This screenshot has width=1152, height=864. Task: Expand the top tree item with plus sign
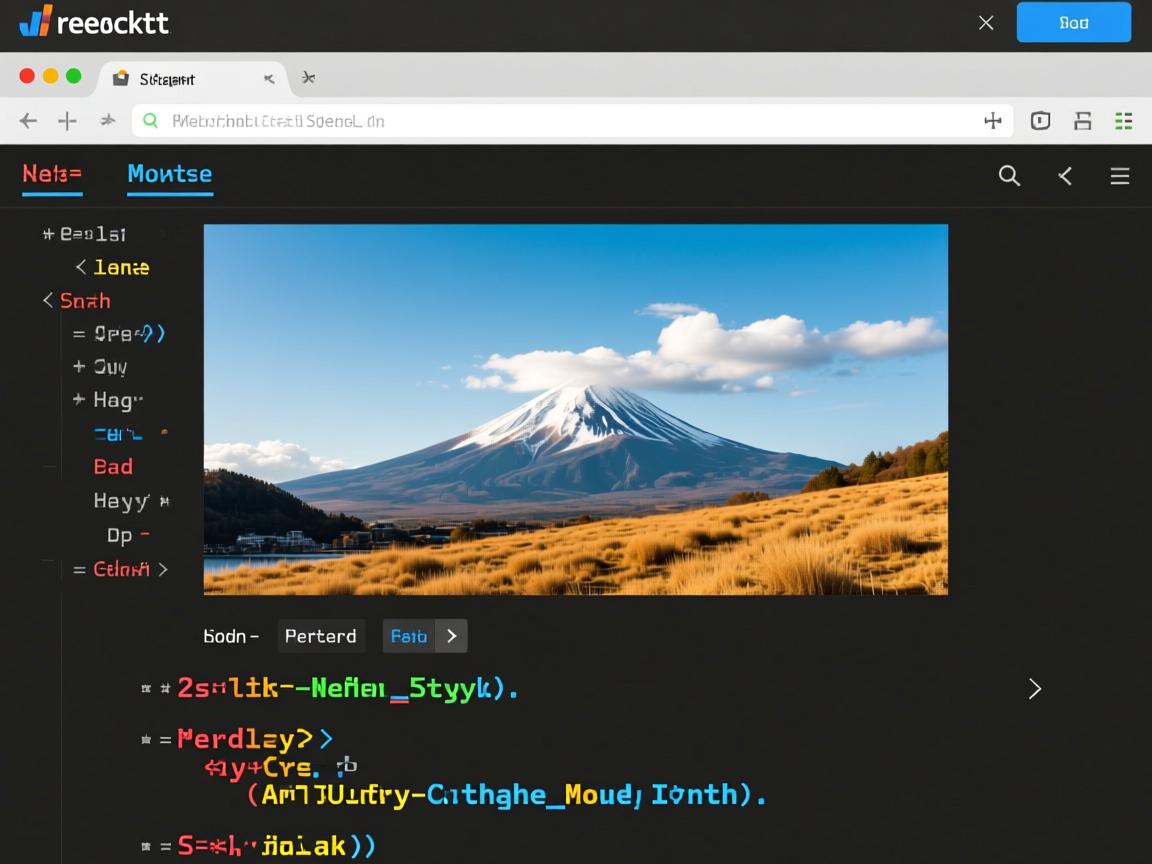pyautogui.click(x=48, y=234)
